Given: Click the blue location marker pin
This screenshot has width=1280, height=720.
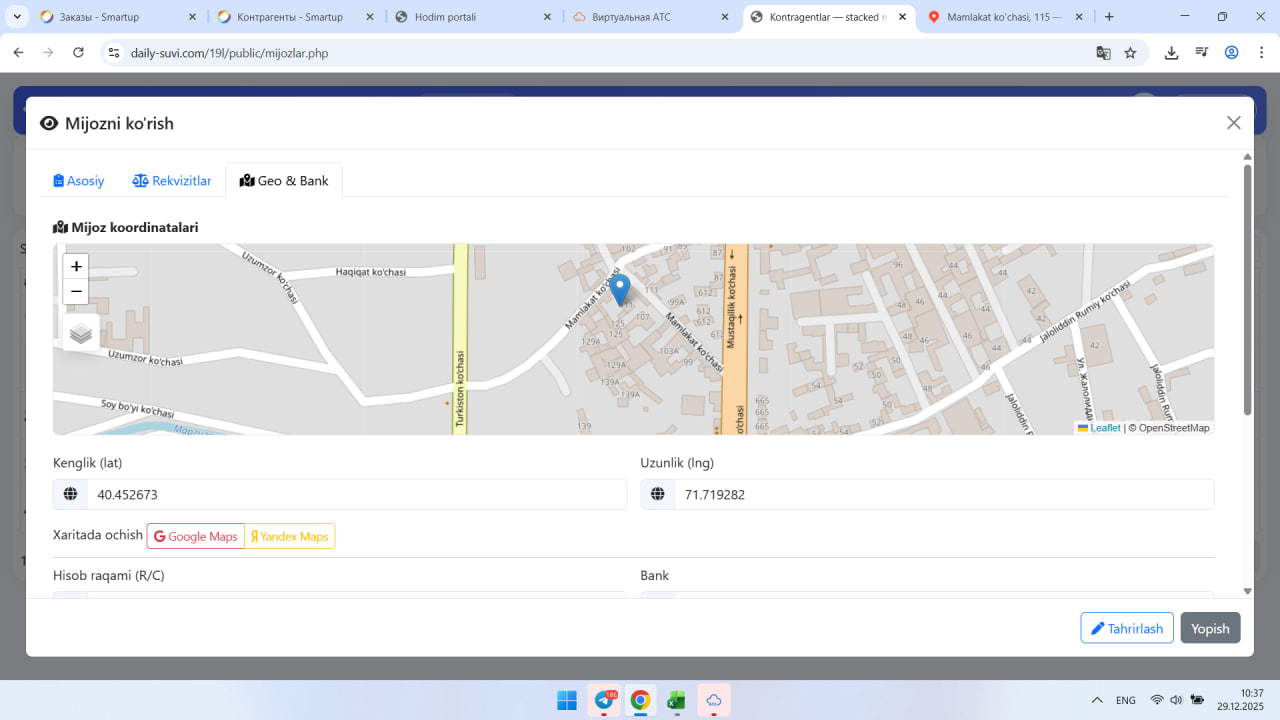Looking at the screenshot, I should click(x=620, y=289).
